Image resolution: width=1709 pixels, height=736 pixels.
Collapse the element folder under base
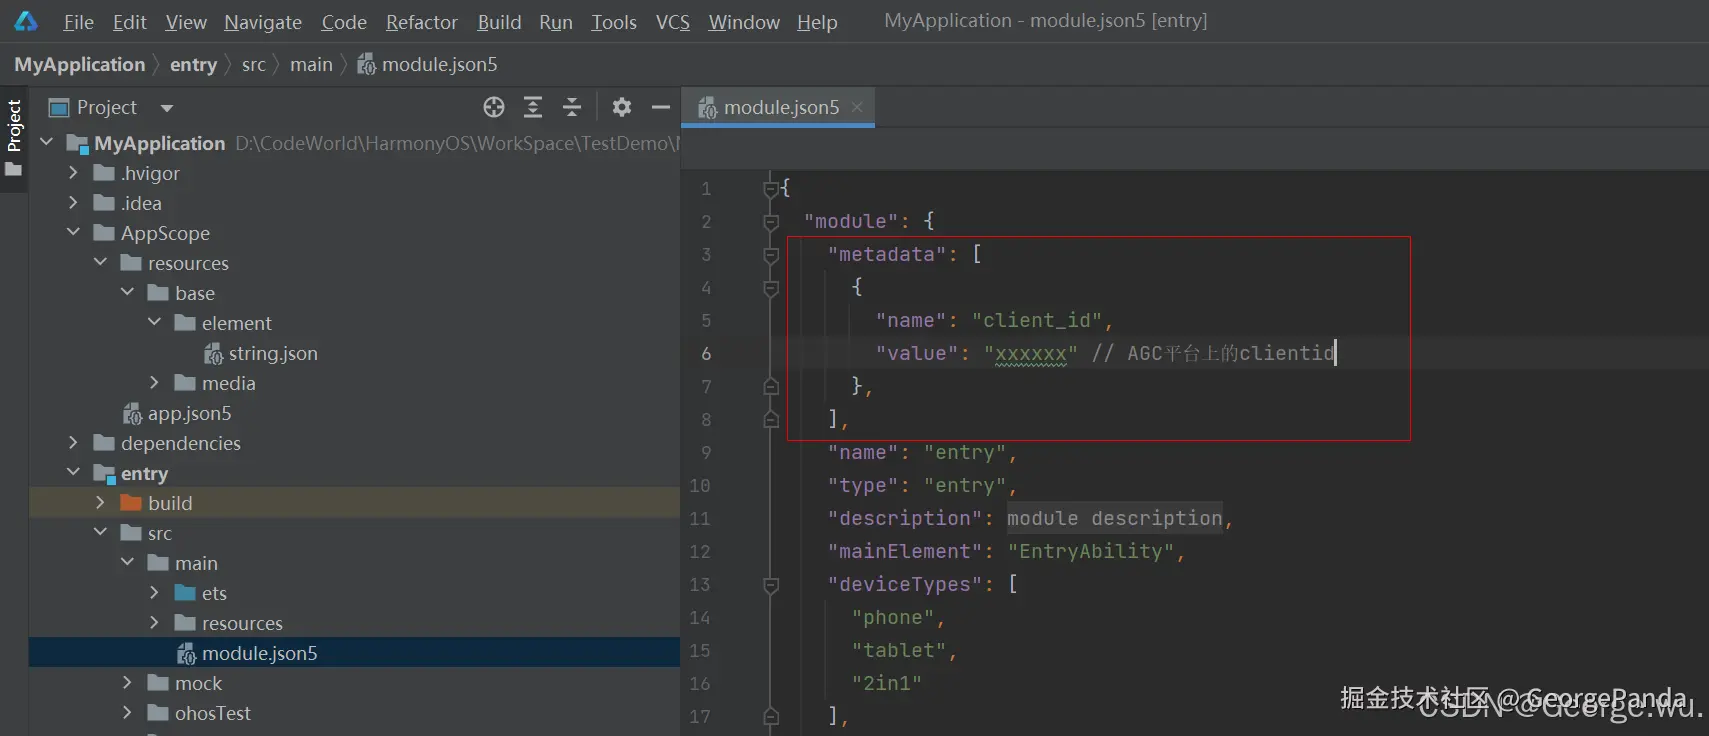pyautogui.click(x=154, y=323)
